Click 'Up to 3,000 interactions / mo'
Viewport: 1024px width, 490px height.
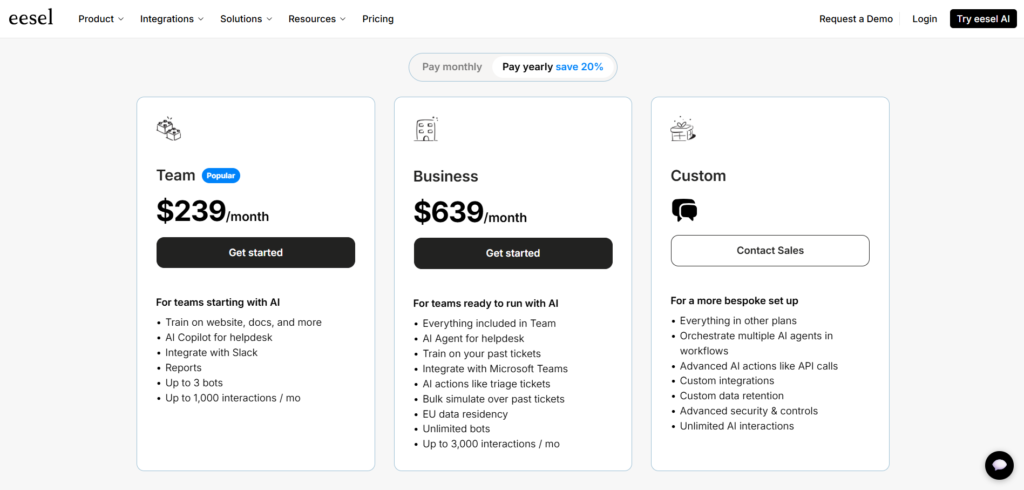(490, 444)
